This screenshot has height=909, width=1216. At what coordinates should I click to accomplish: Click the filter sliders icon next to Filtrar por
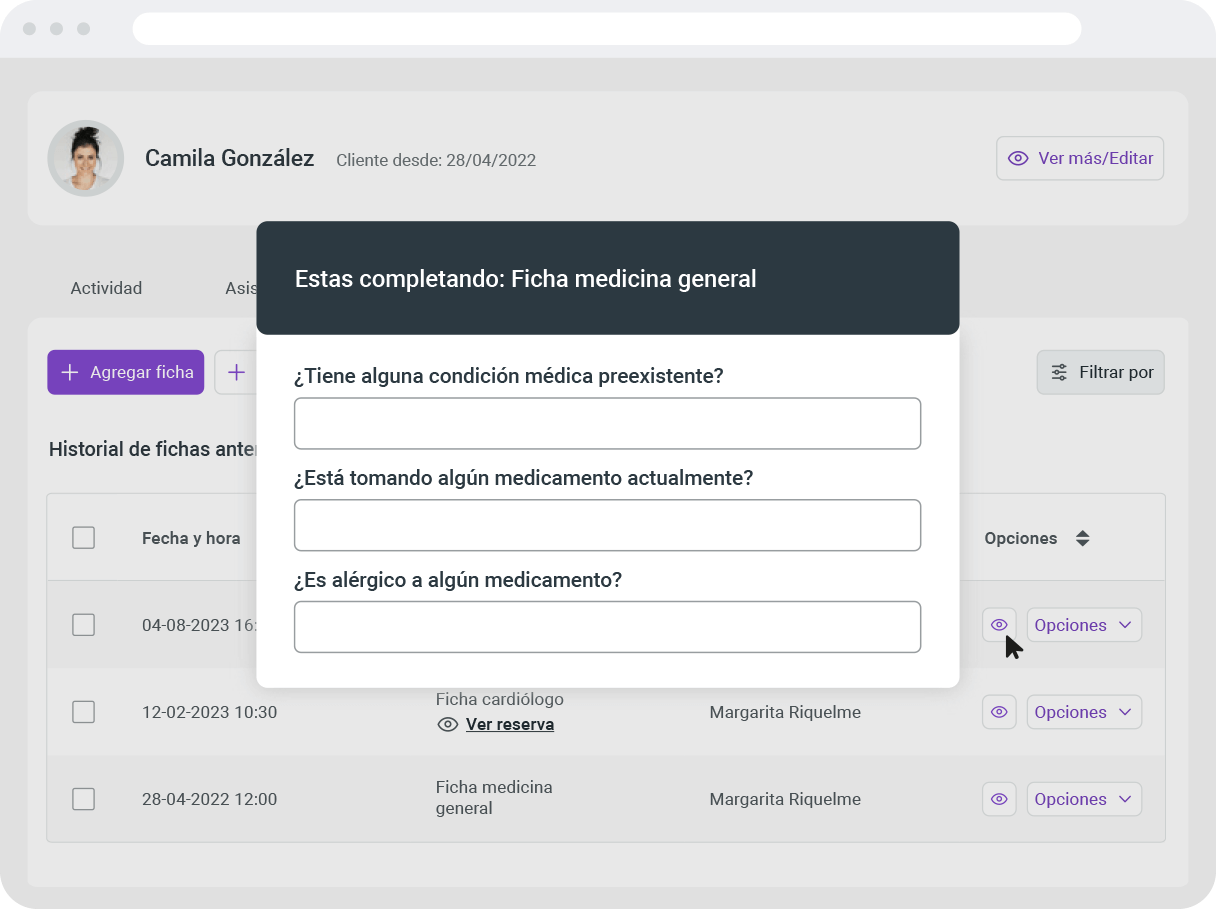(x=1058, y=371)
